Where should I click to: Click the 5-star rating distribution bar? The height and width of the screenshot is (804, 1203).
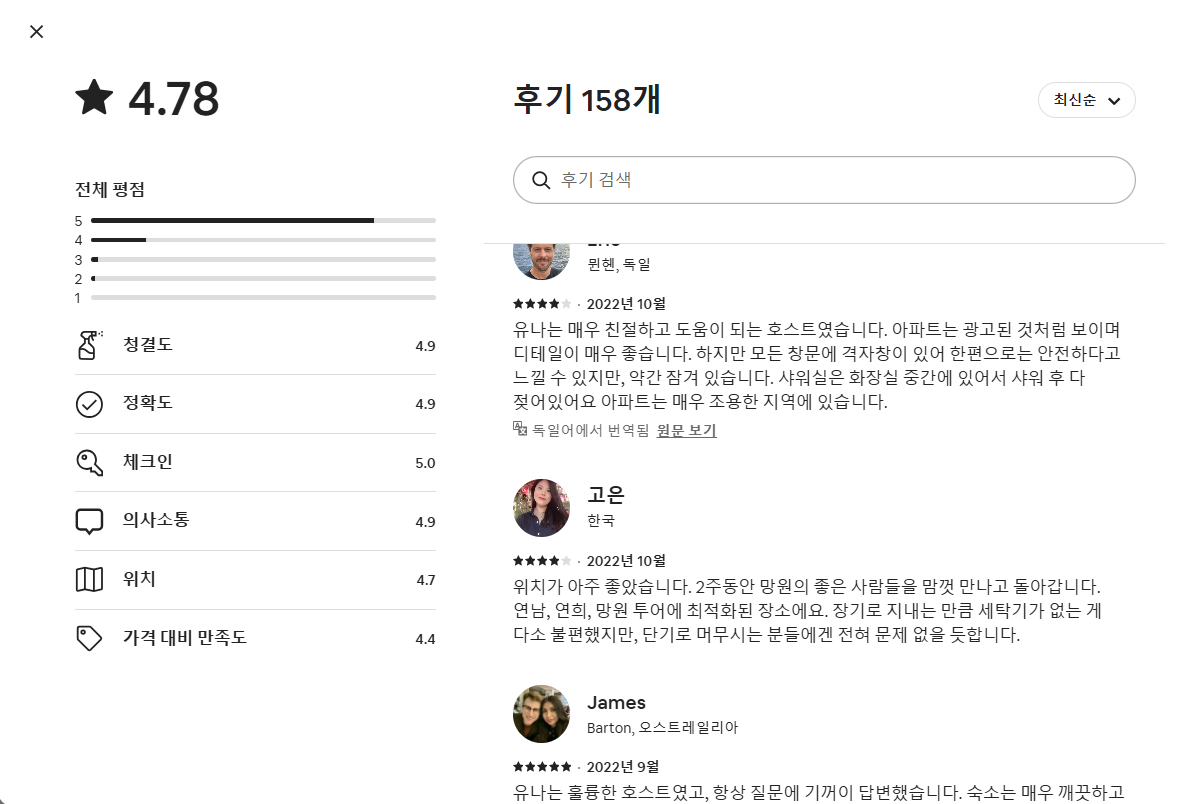point(263,220)
